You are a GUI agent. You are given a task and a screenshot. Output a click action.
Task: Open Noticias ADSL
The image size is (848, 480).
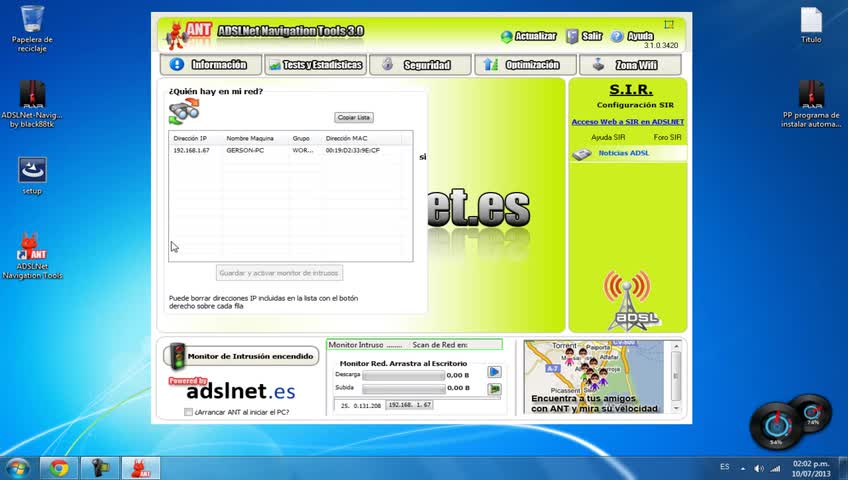[624, 153]
